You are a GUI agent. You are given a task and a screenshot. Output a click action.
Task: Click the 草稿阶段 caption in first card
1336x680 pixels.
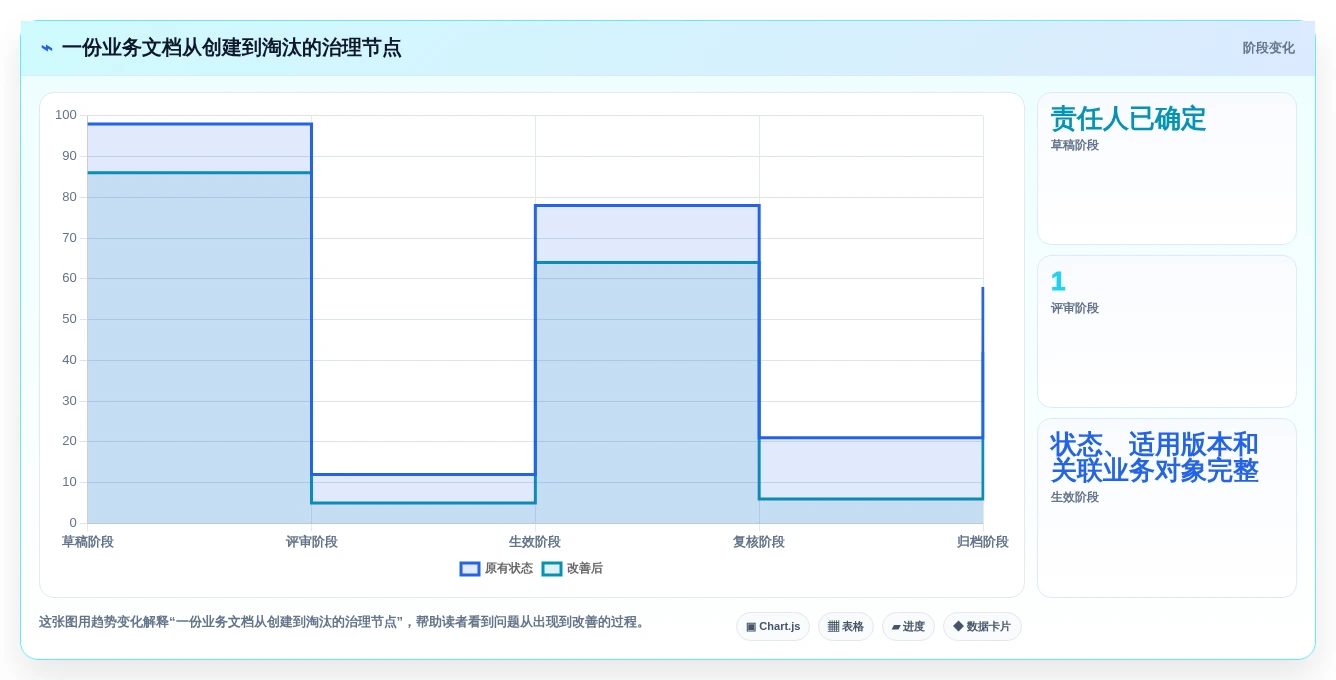pyautogui.click(x=1075, y=145)
